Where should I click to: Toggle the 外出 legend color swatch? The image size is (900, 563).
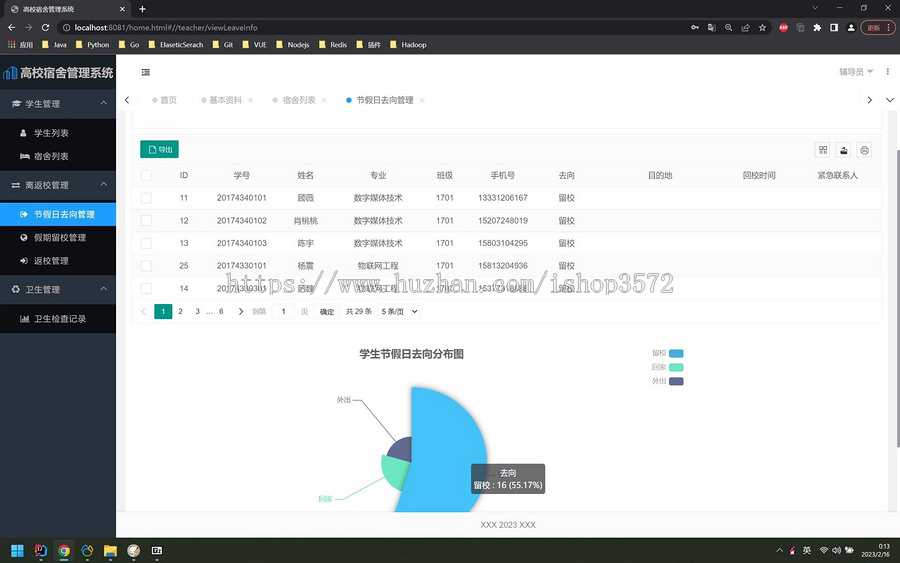(x=676, y=381)
